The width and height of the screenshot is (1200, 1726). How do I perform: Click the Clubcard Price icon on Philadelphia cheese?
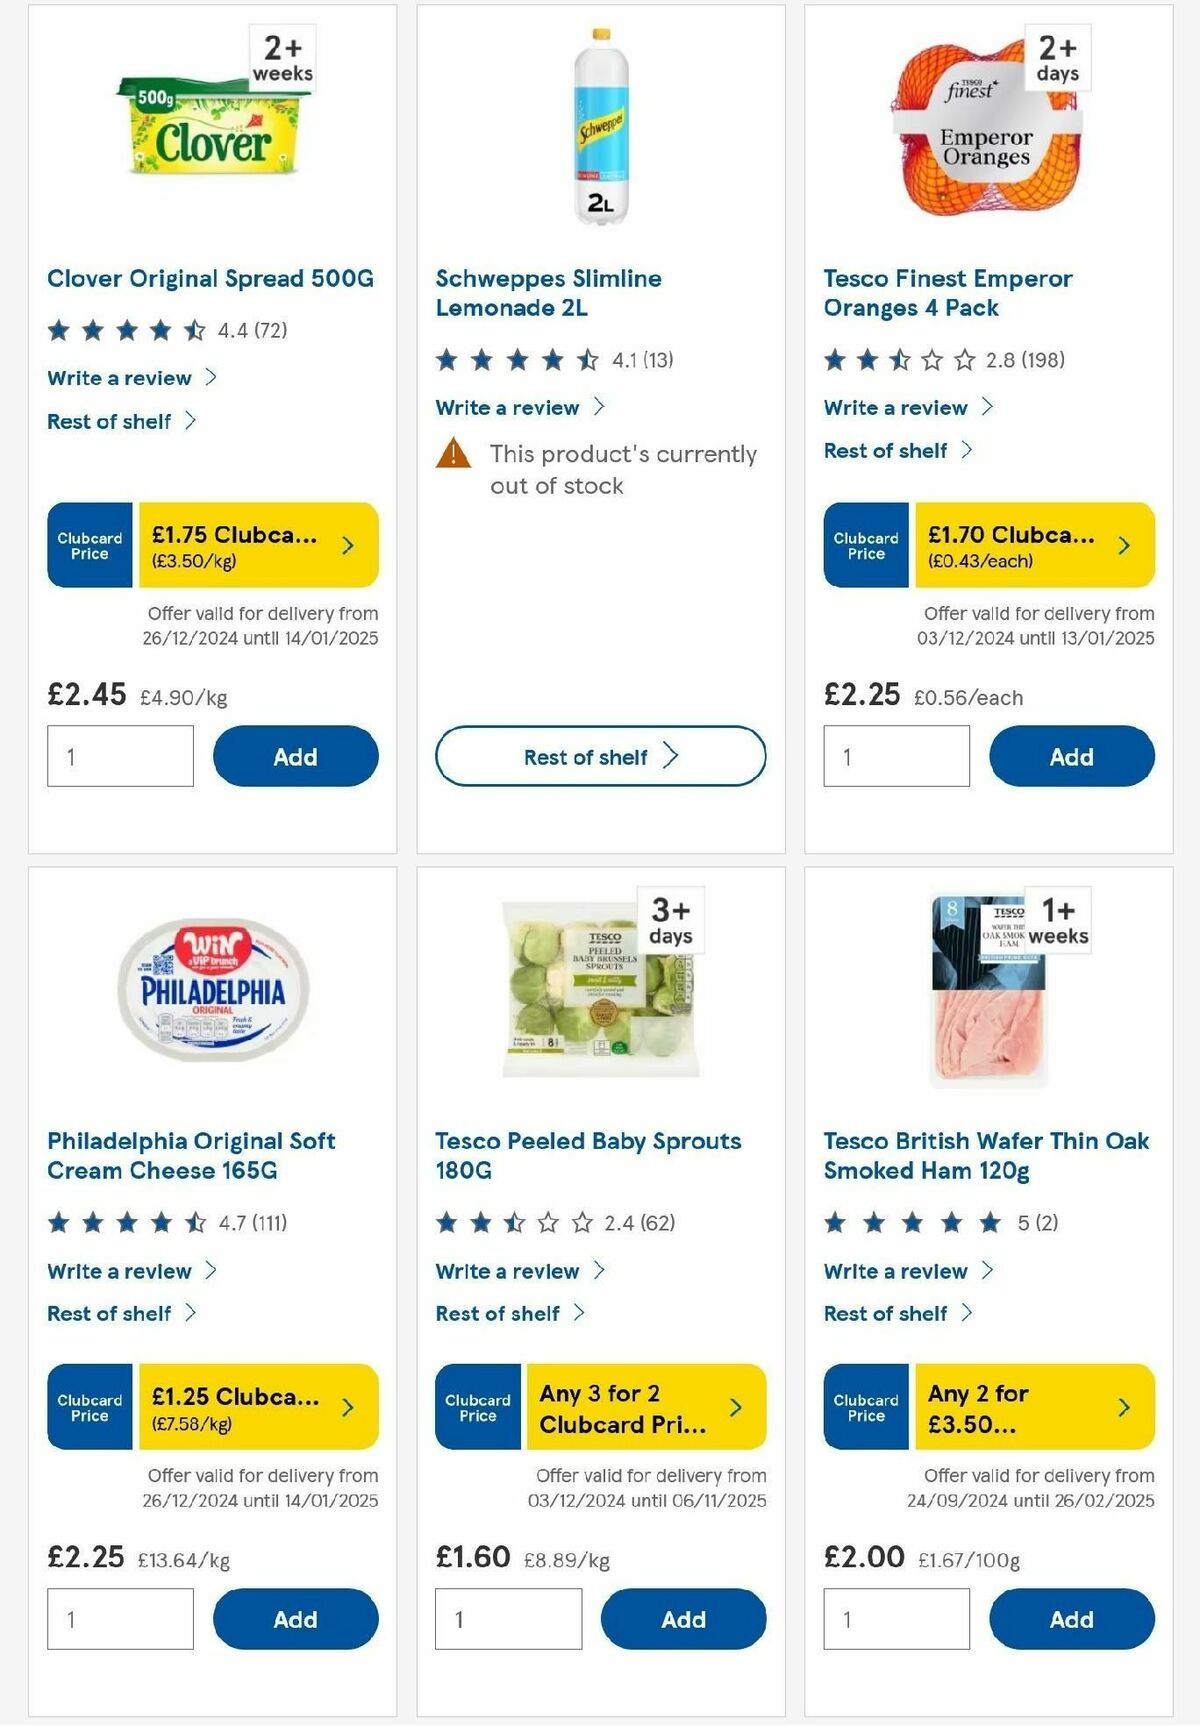[88, 1407]
